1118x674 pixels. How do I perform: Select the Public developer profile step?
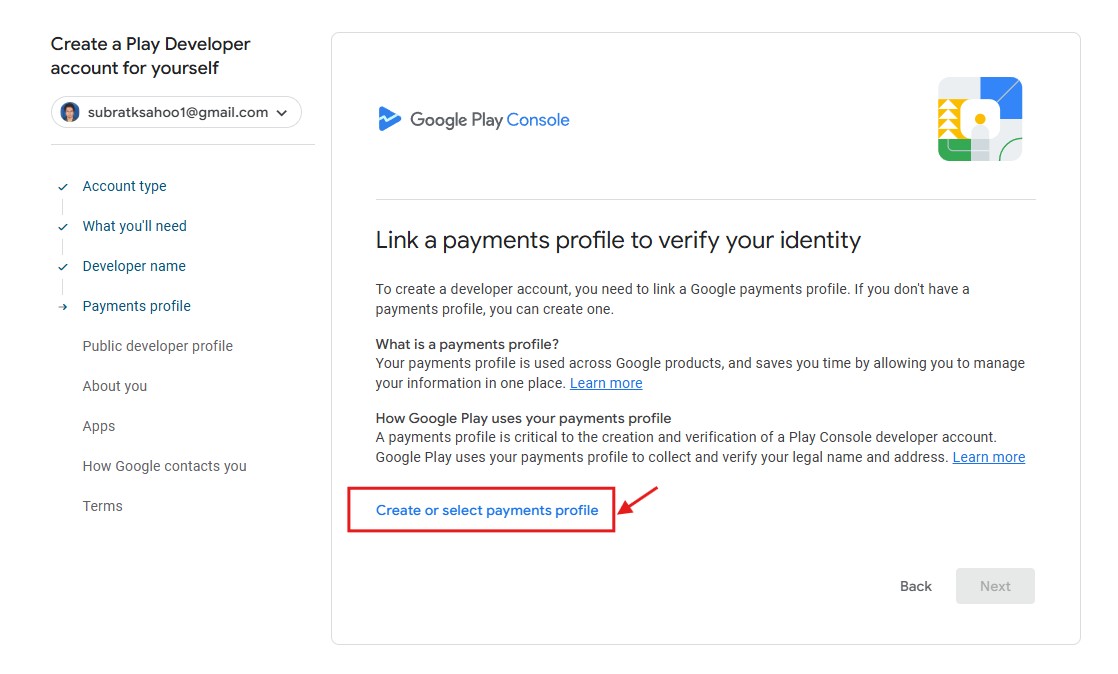click(157, 346)
